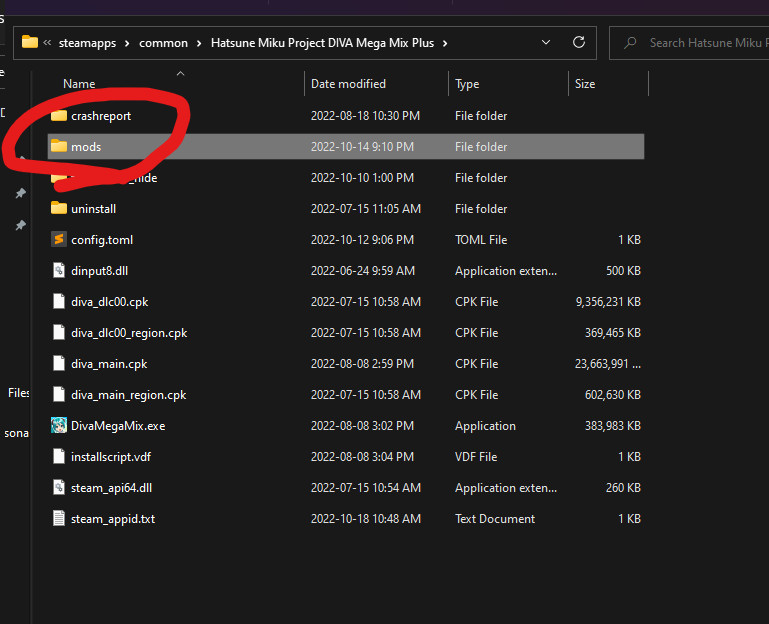Click TOML File type cell

click(481, 240)
